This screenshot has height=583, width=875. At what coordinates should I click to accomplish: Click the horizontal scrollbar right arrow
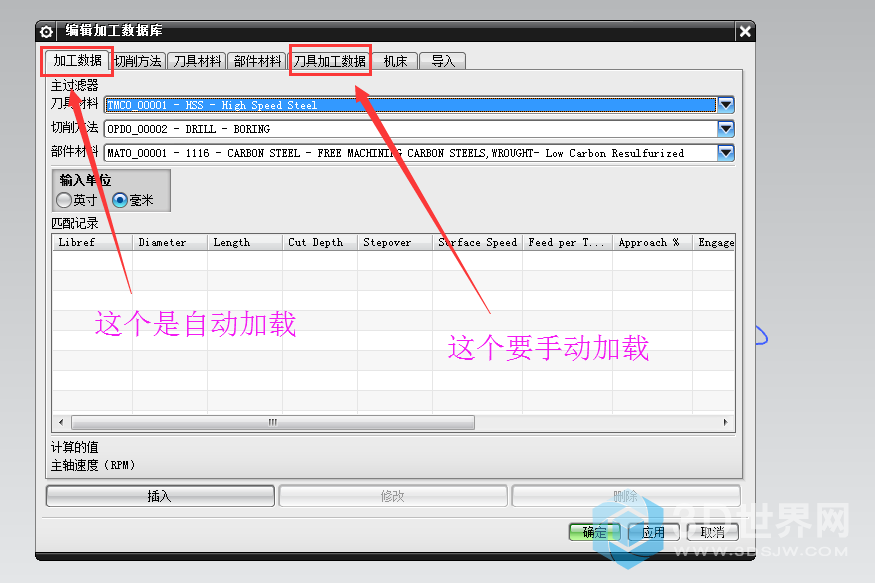(x=725, y=422)
